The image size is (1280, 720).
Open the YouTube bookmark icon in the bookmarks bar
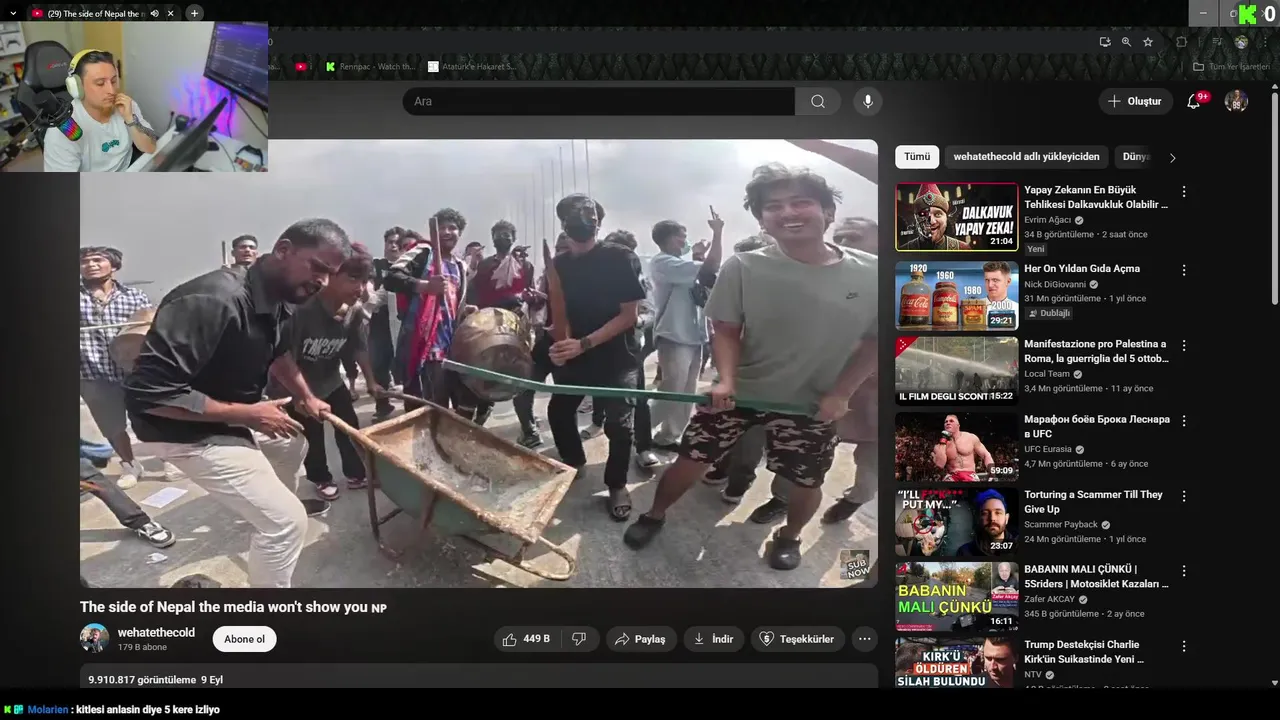click(x=301, y=67)
